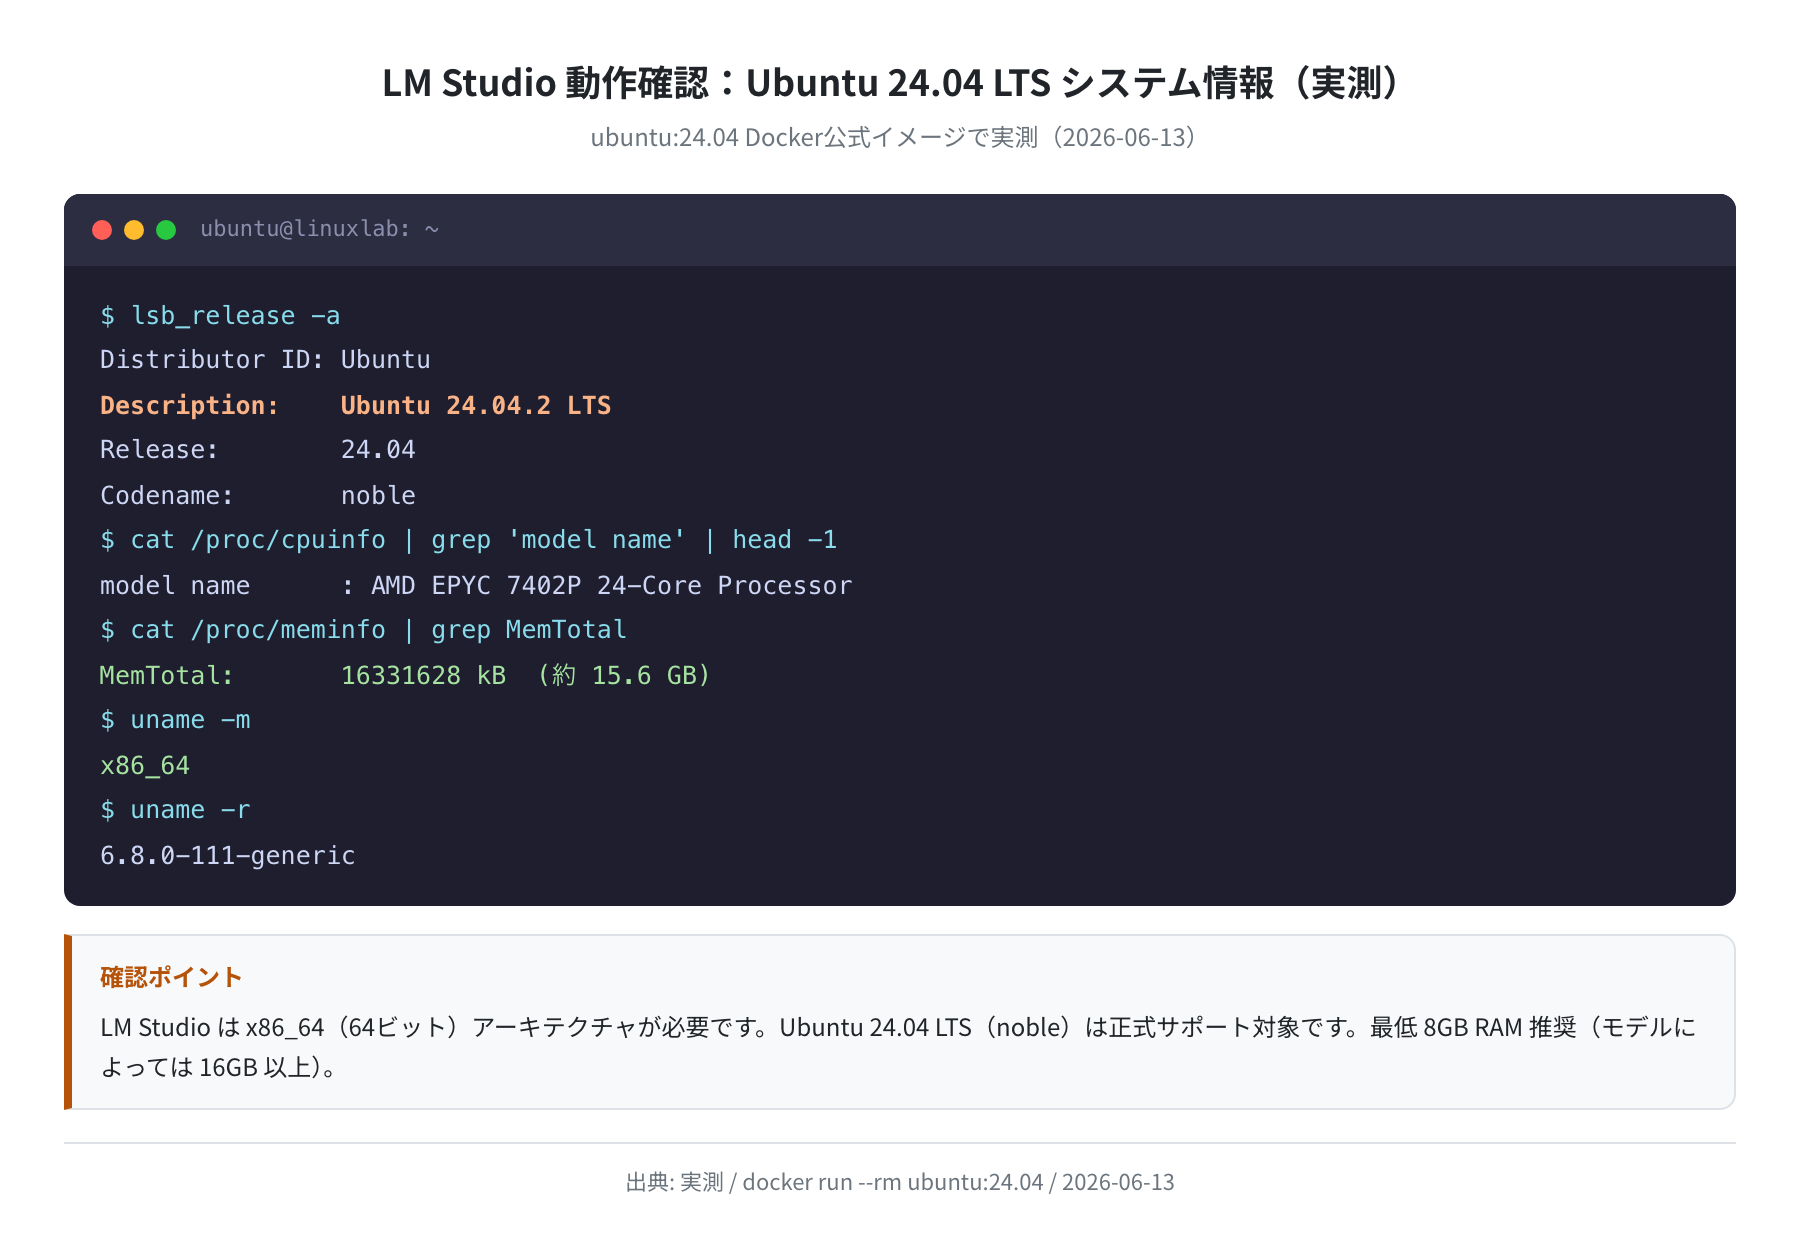This screenshot has height=1236, width=1800.
Task: Click the '(約 15.6 GB)' annotation
Action: point(624,675)
